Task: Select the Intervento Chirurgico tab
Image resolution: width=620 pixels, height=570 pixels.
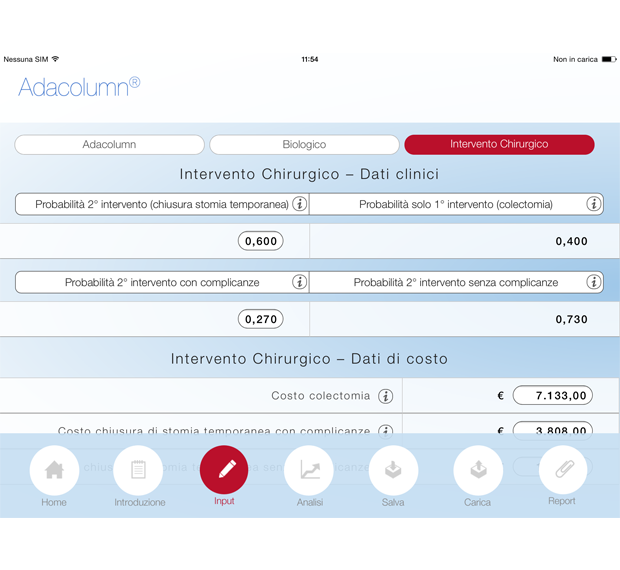Action: 499,144
